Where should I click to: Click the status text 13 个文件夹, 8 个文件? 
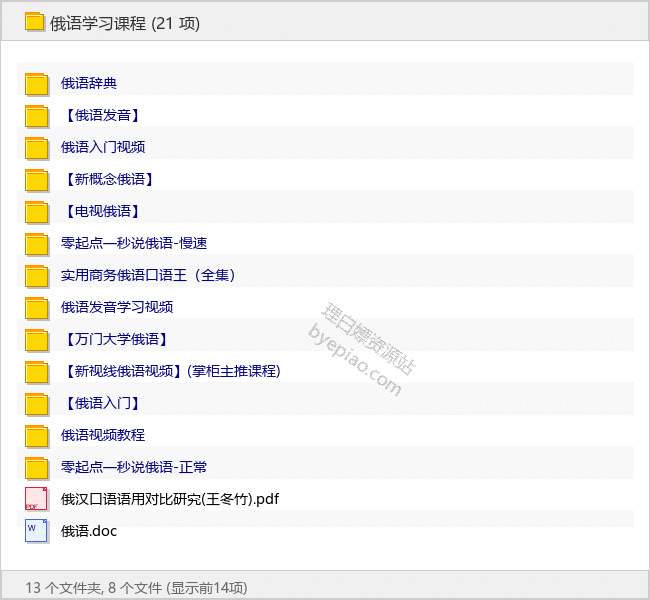click(x=94, y=588)
